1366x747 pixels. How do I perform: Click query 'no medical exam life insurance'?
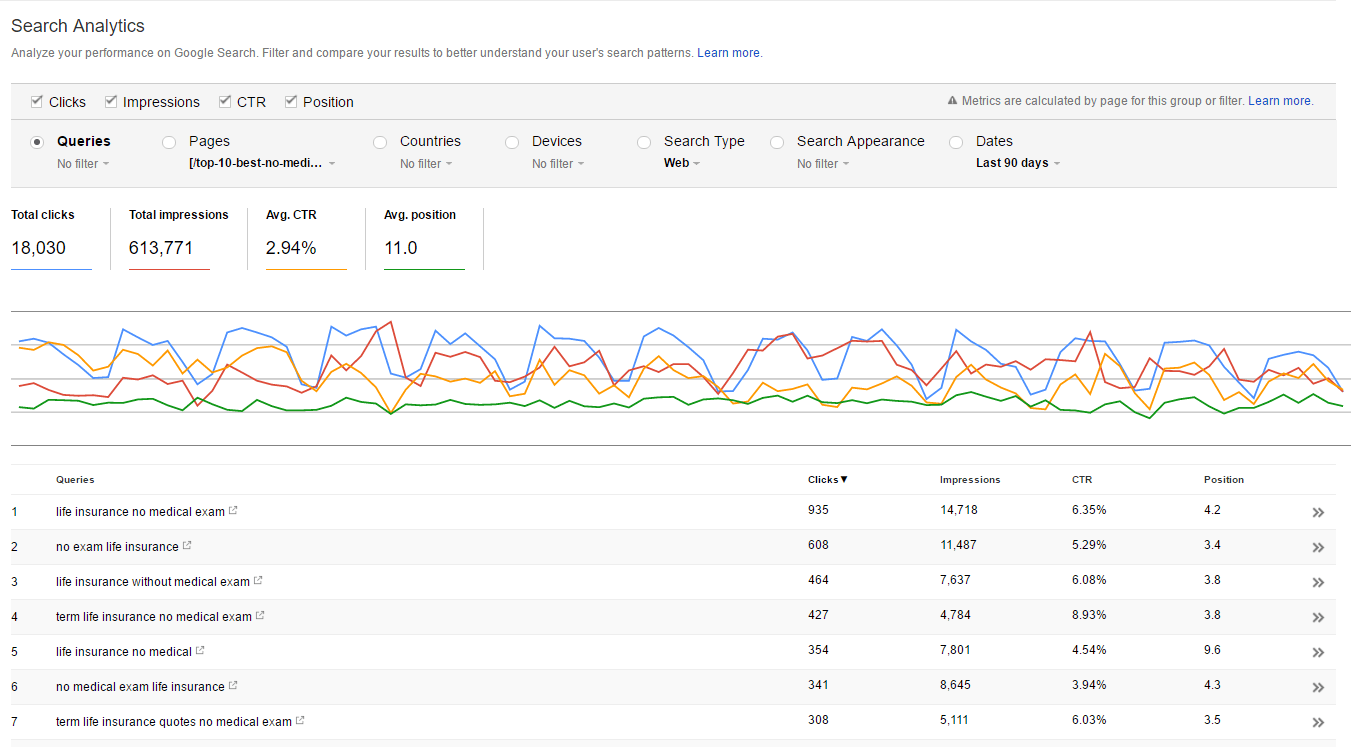click(140, 687)
